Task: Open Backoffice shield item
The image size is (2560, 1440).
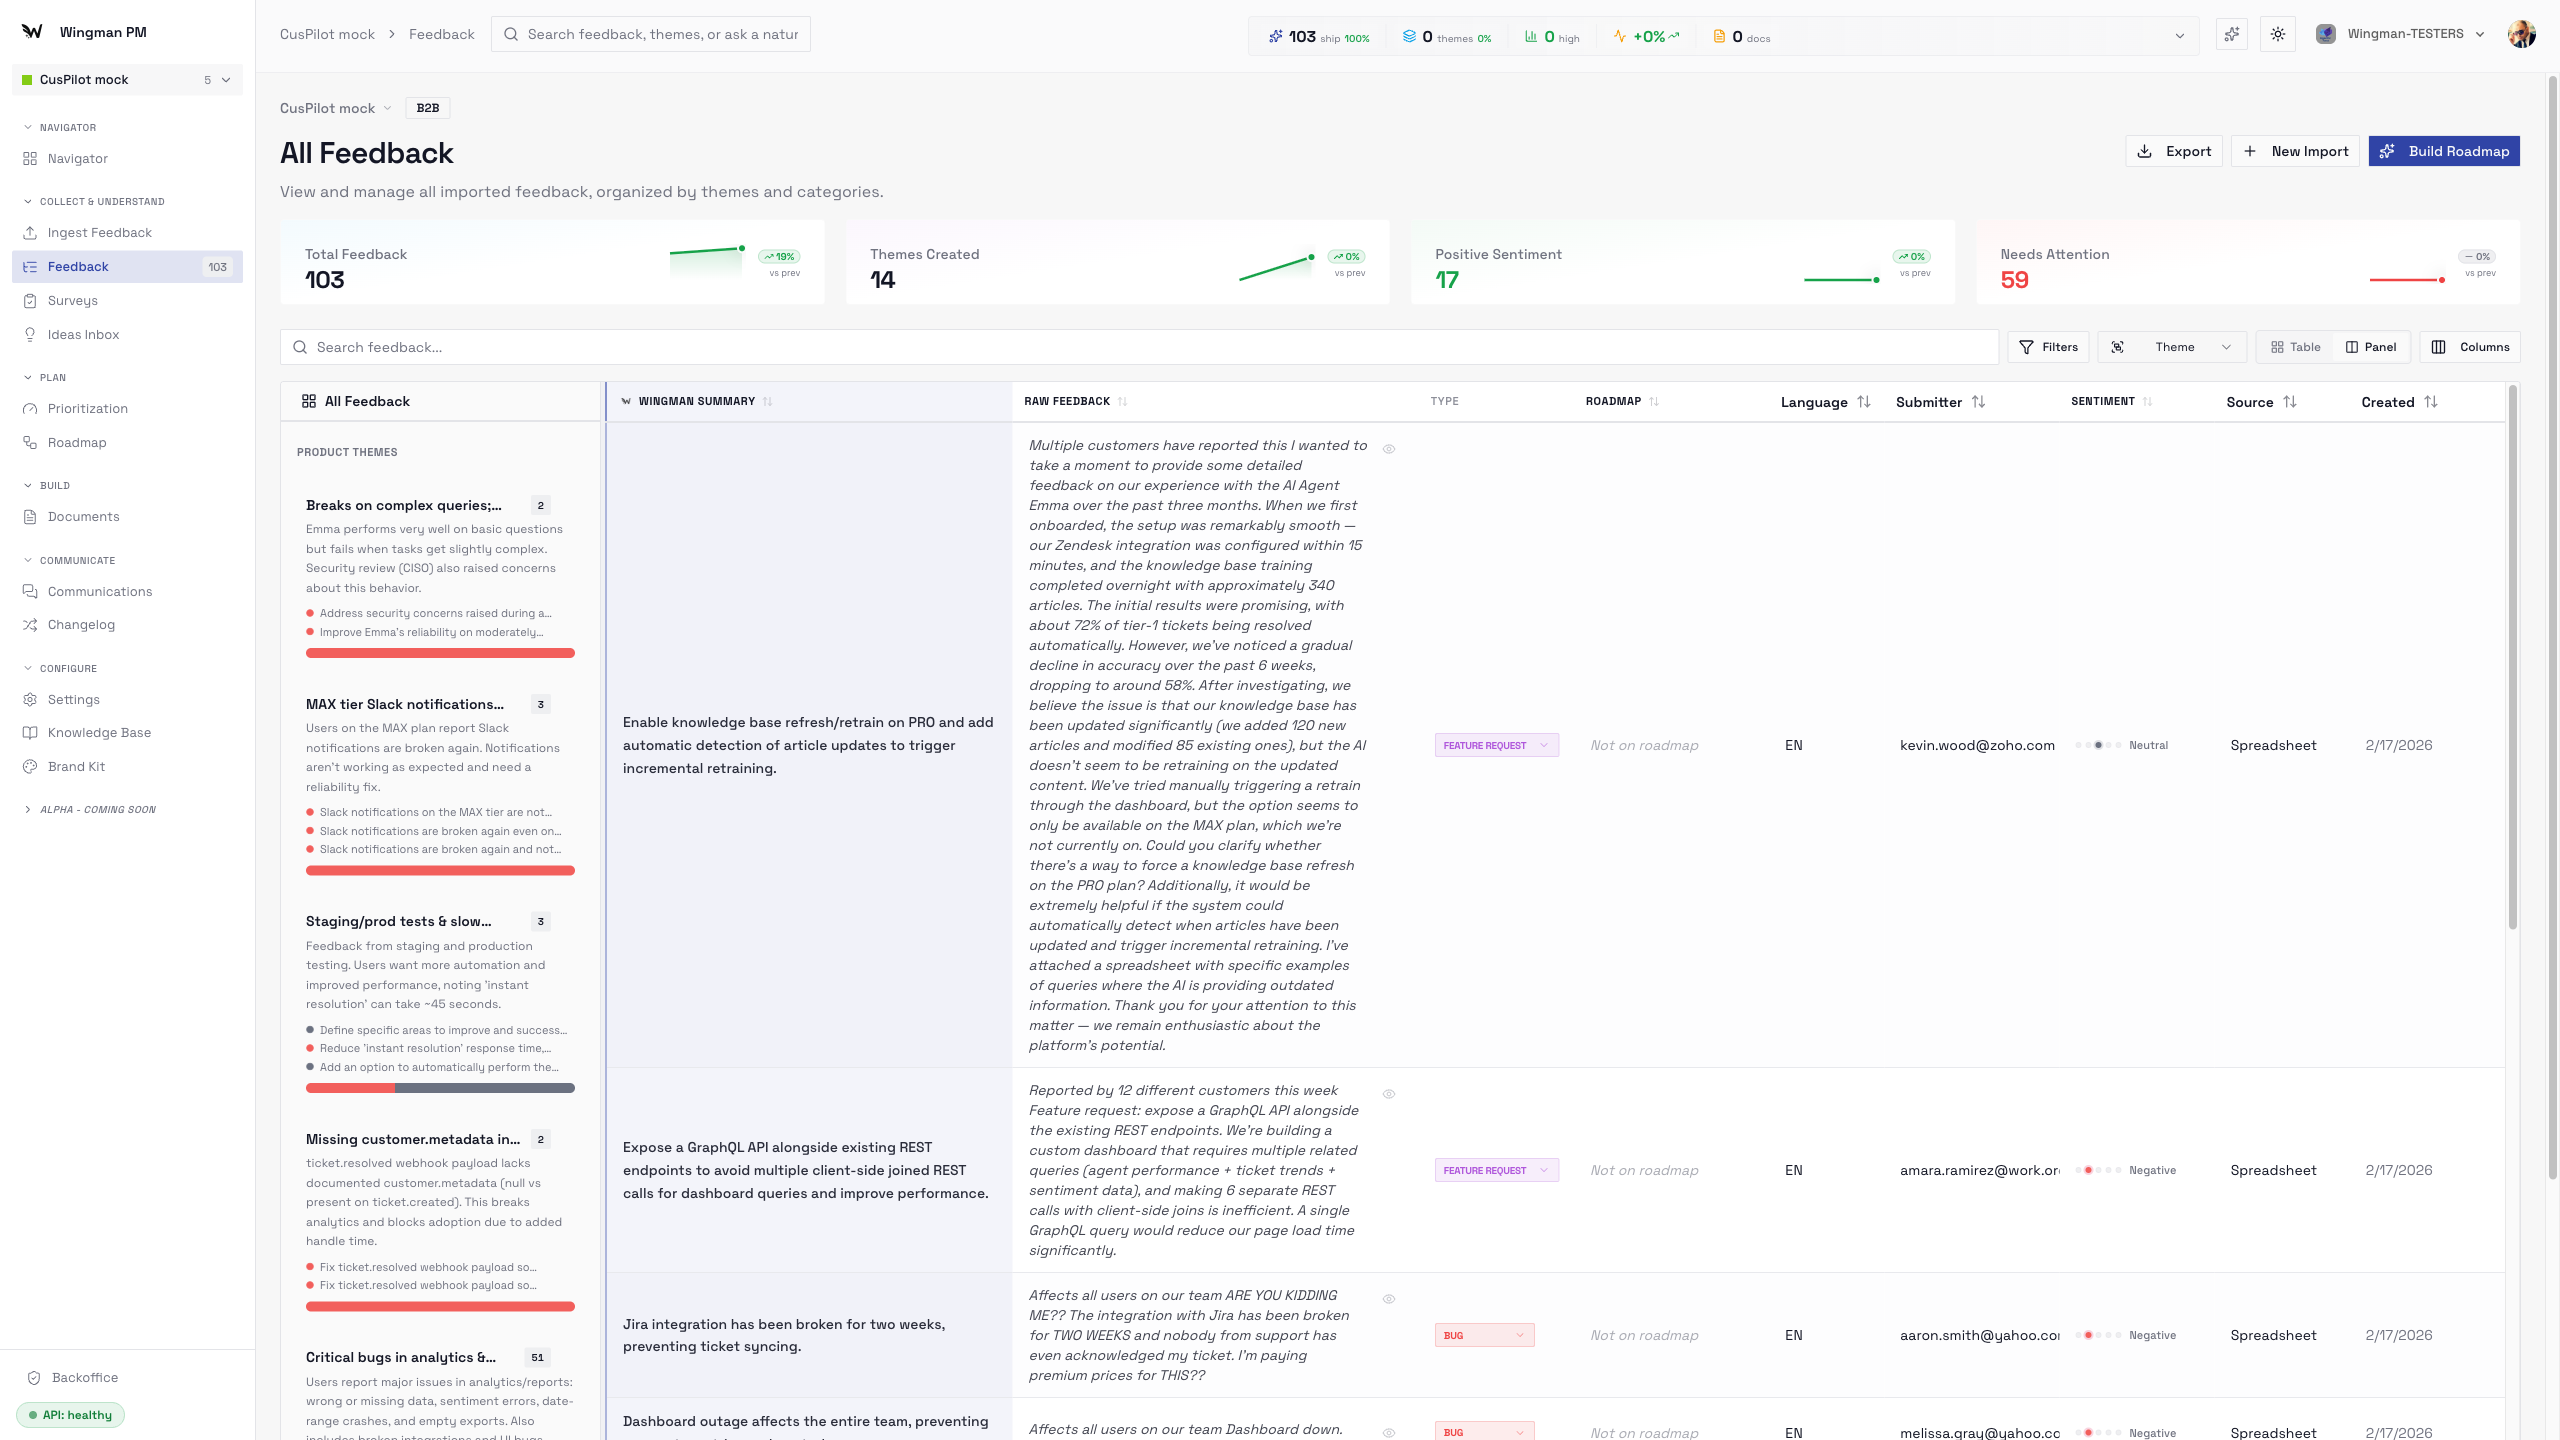Action: 84,1377
